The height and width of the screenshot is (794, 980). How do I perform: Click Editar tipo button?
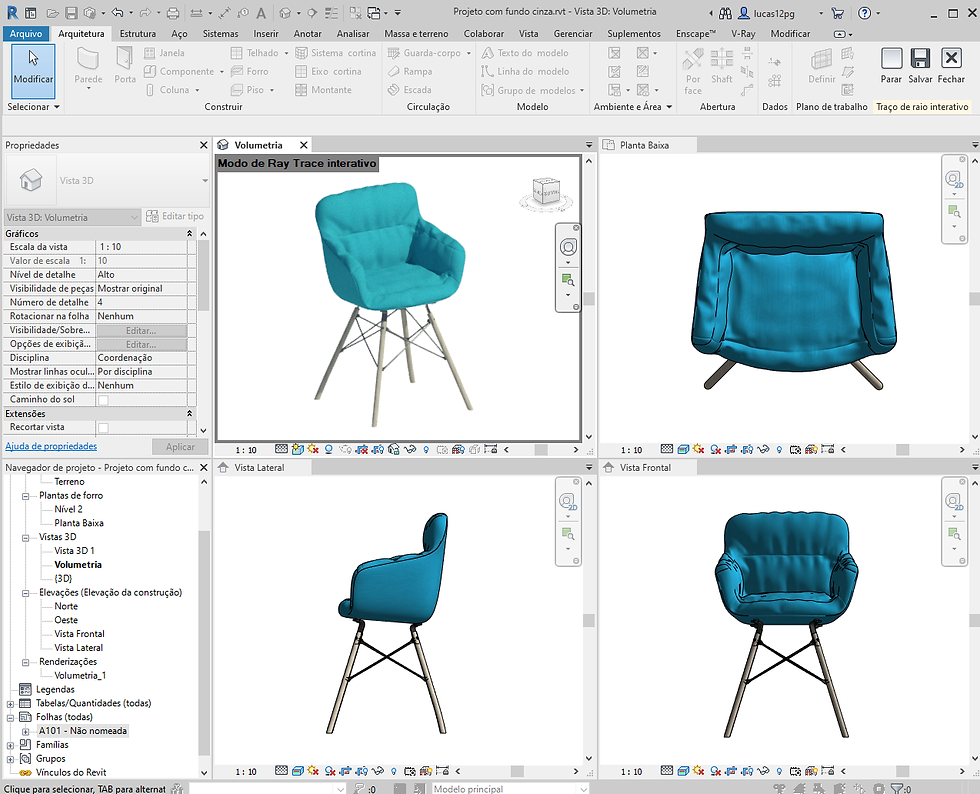pyautogui.click(x=175, y=216)
